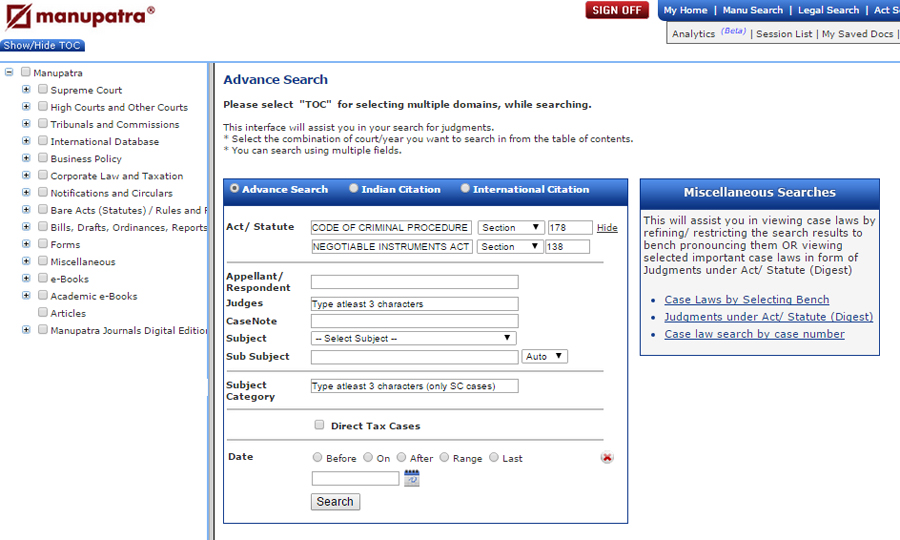
Task: Open Case law search by case number
Action: click(x=754, y=334)
